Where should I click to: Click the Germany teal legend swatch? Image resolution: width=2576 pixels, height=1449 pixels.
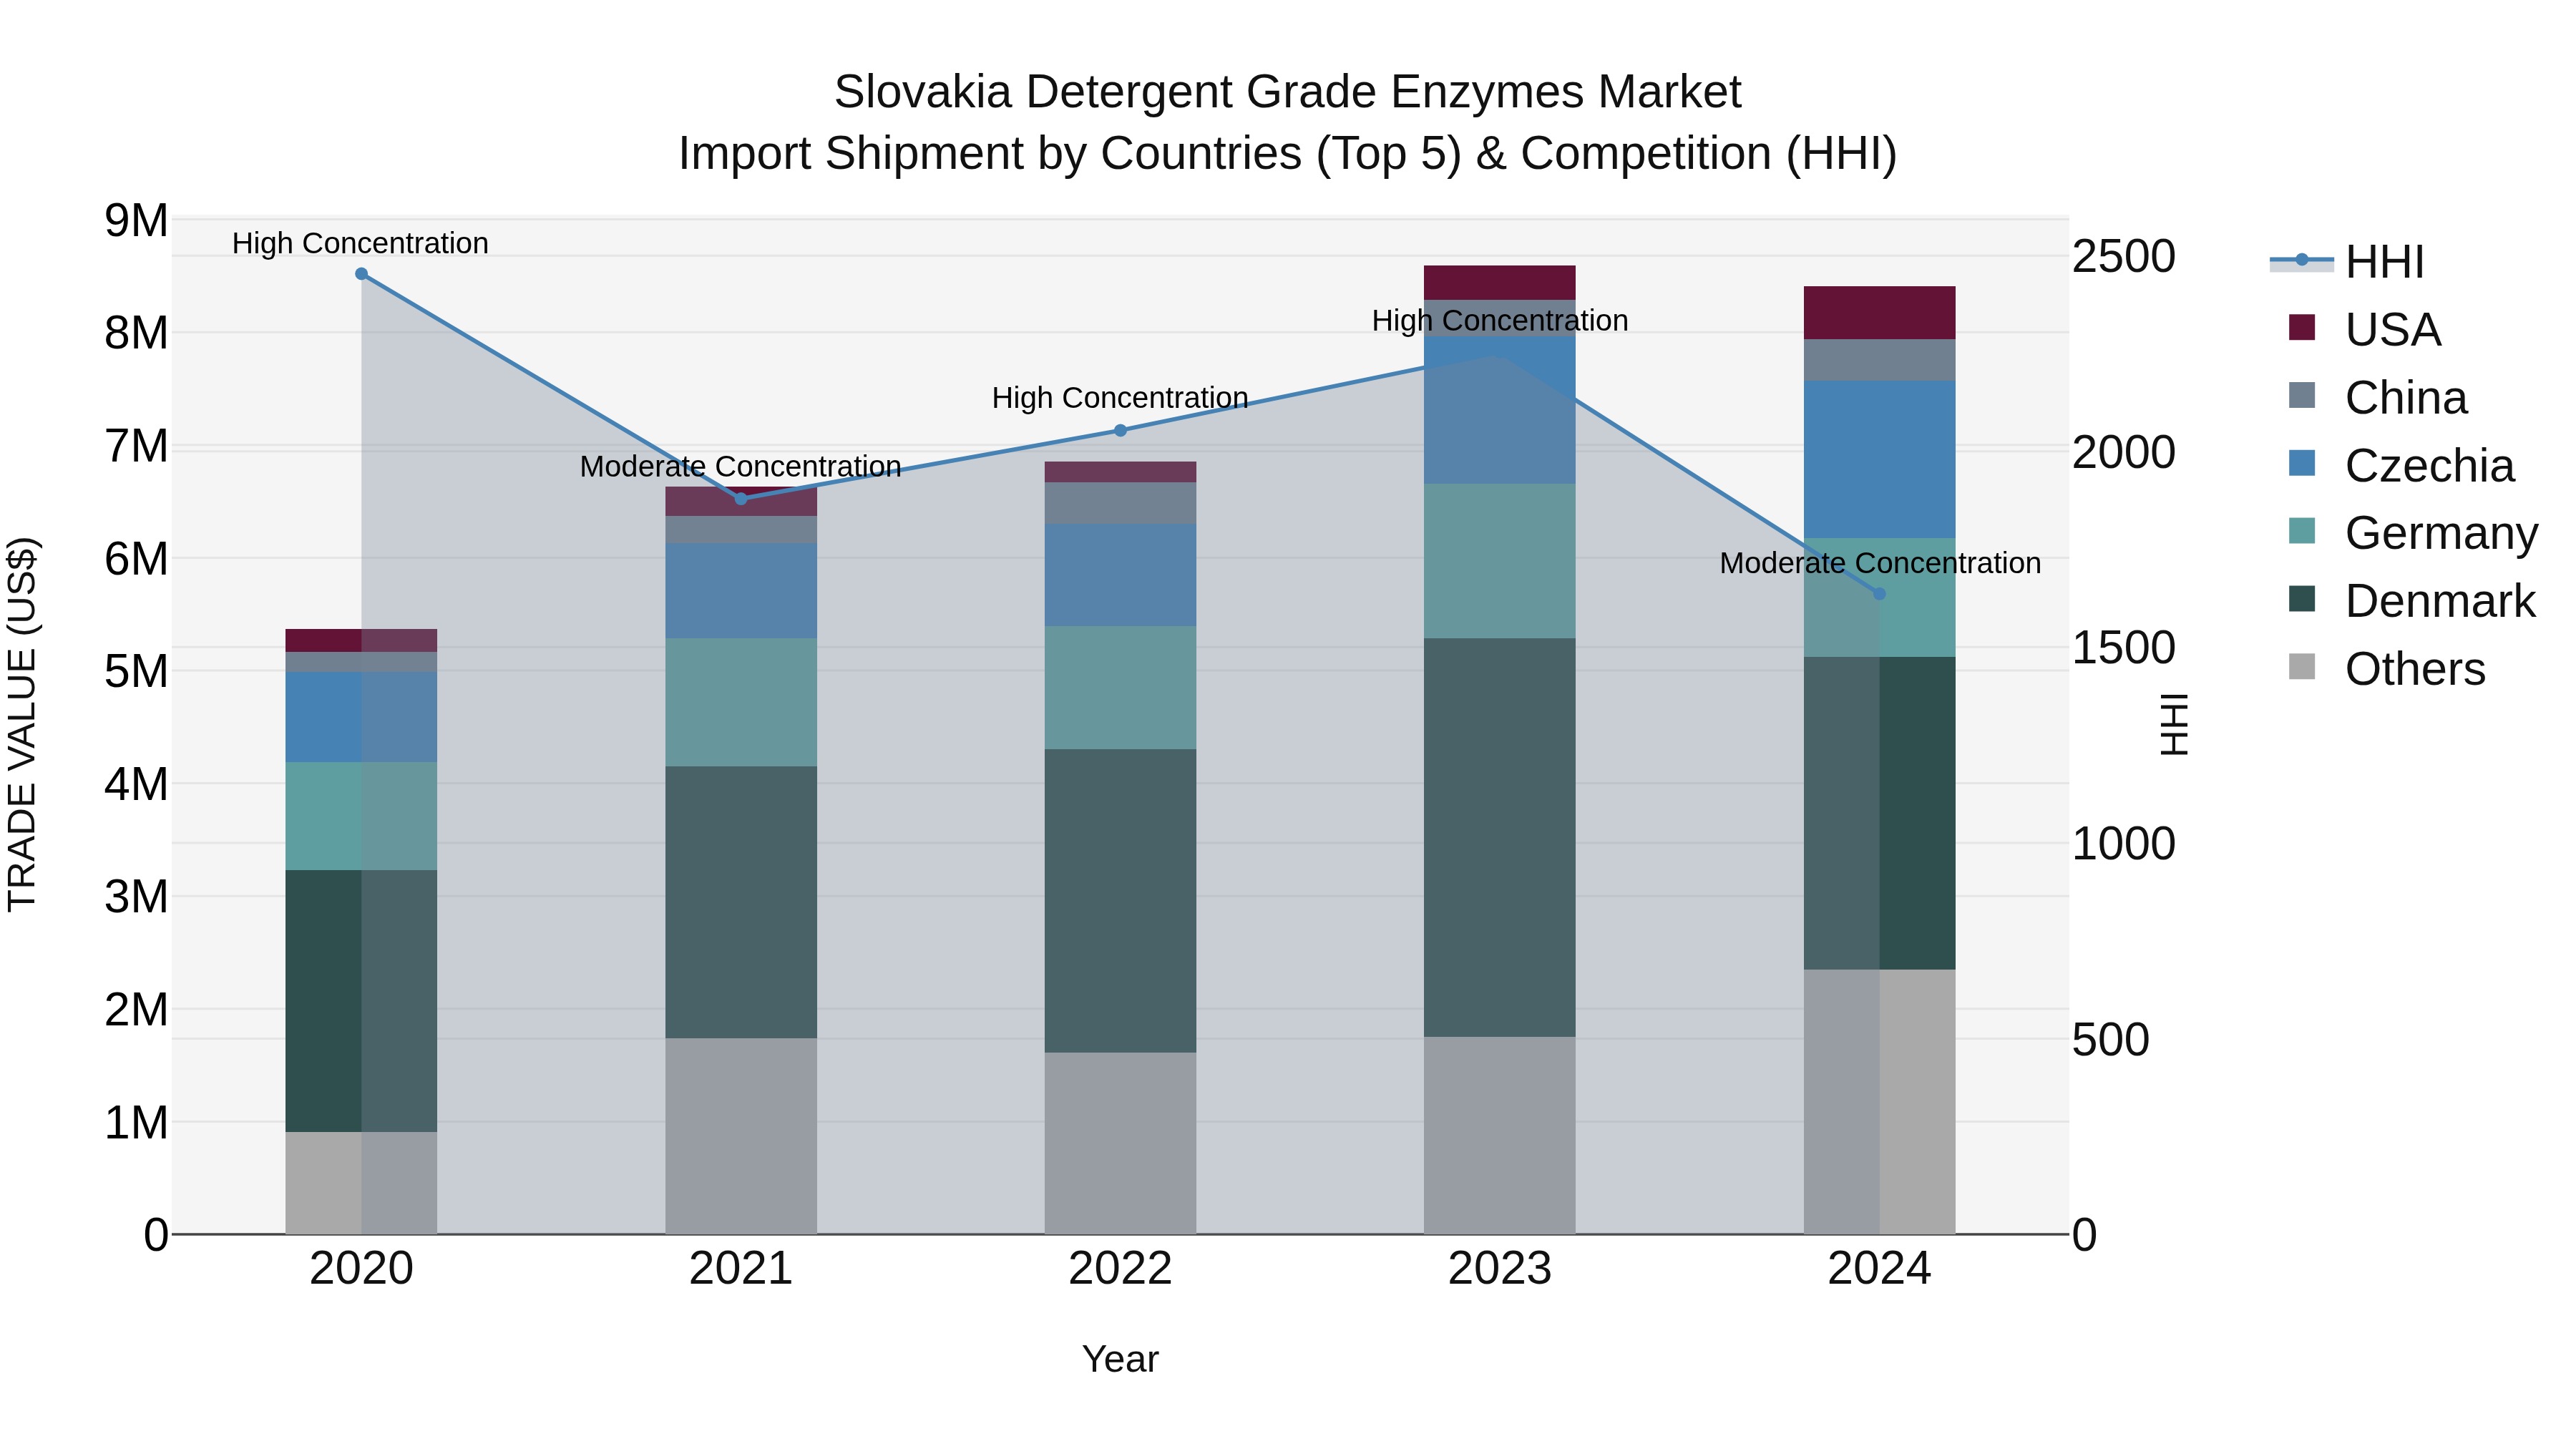coord(2302,530)
